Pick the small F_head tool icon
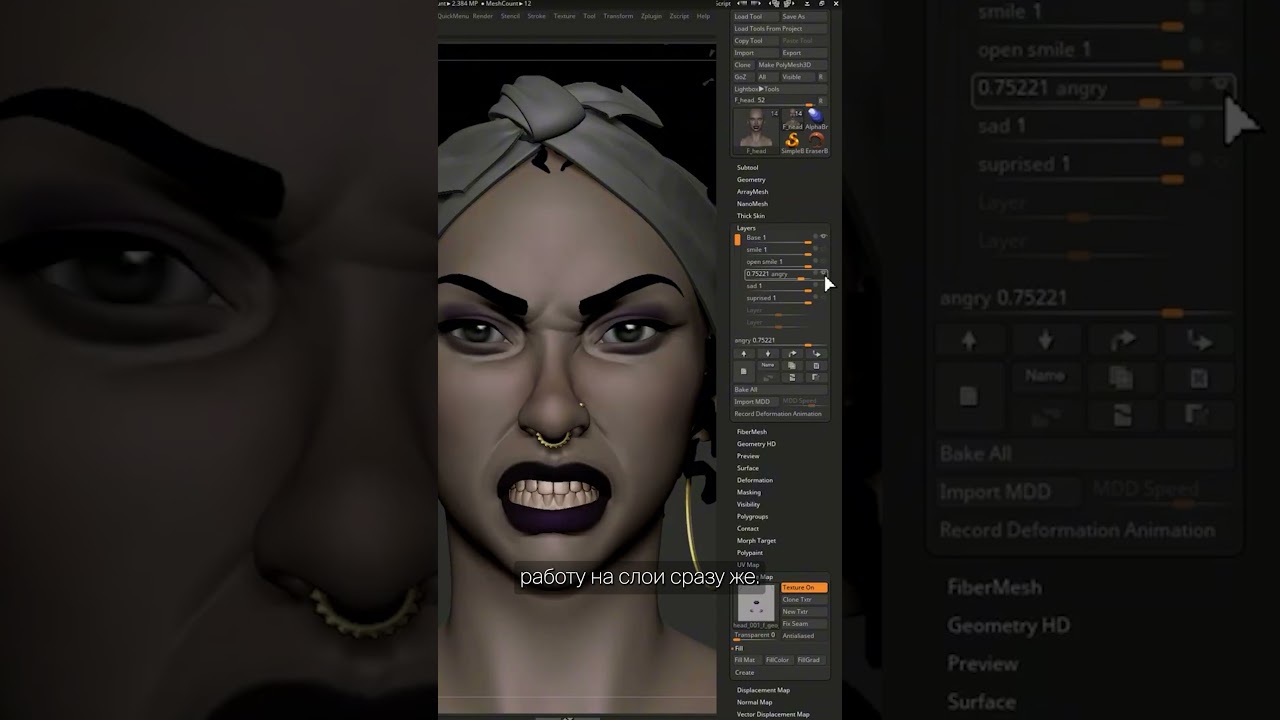 [792, 120]
